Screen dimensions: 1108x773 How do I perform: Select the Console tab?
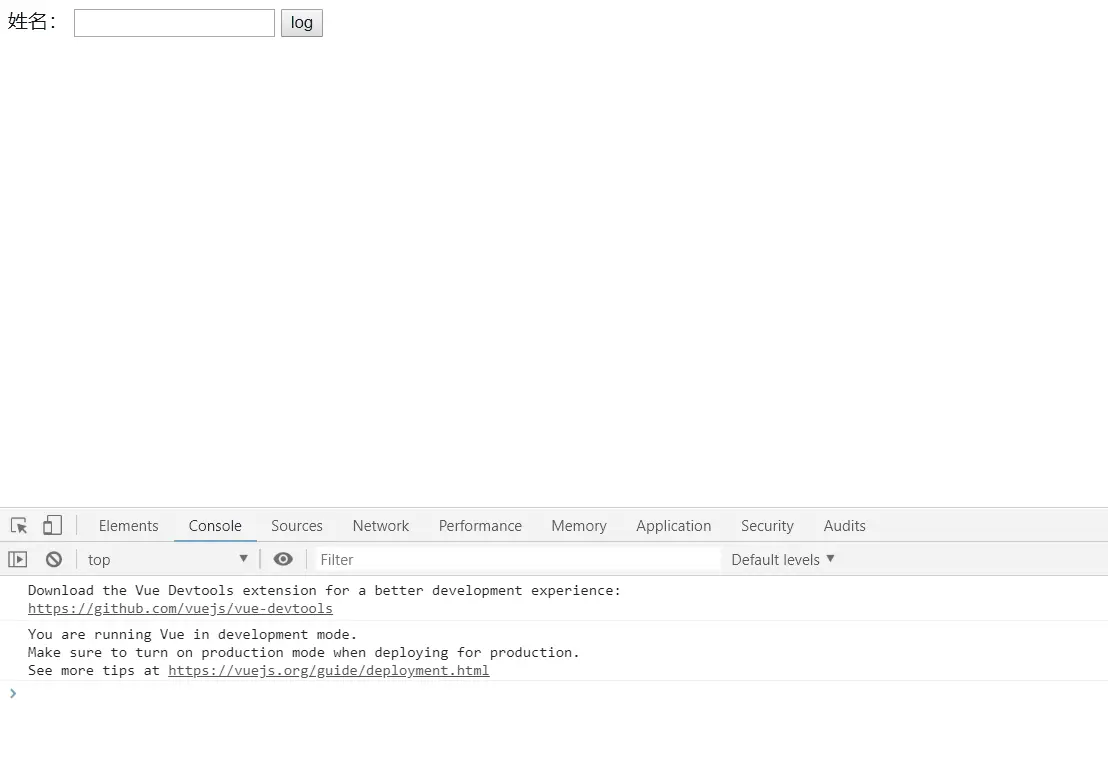(215, 526)
